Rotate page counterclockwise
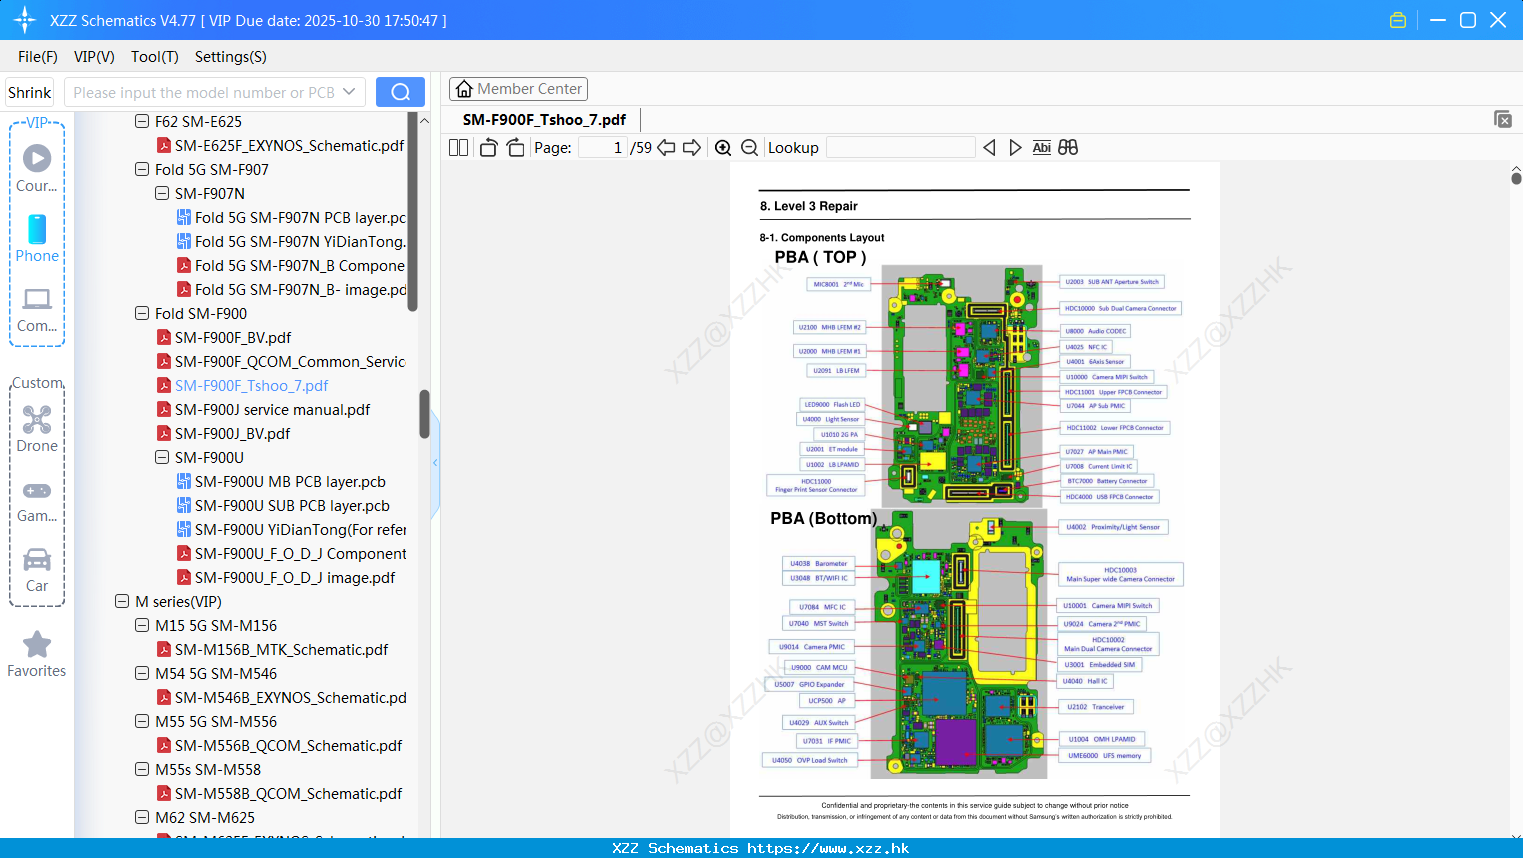Image resolution: width=1523 pixels, height=858 pixels. (488, 147)
